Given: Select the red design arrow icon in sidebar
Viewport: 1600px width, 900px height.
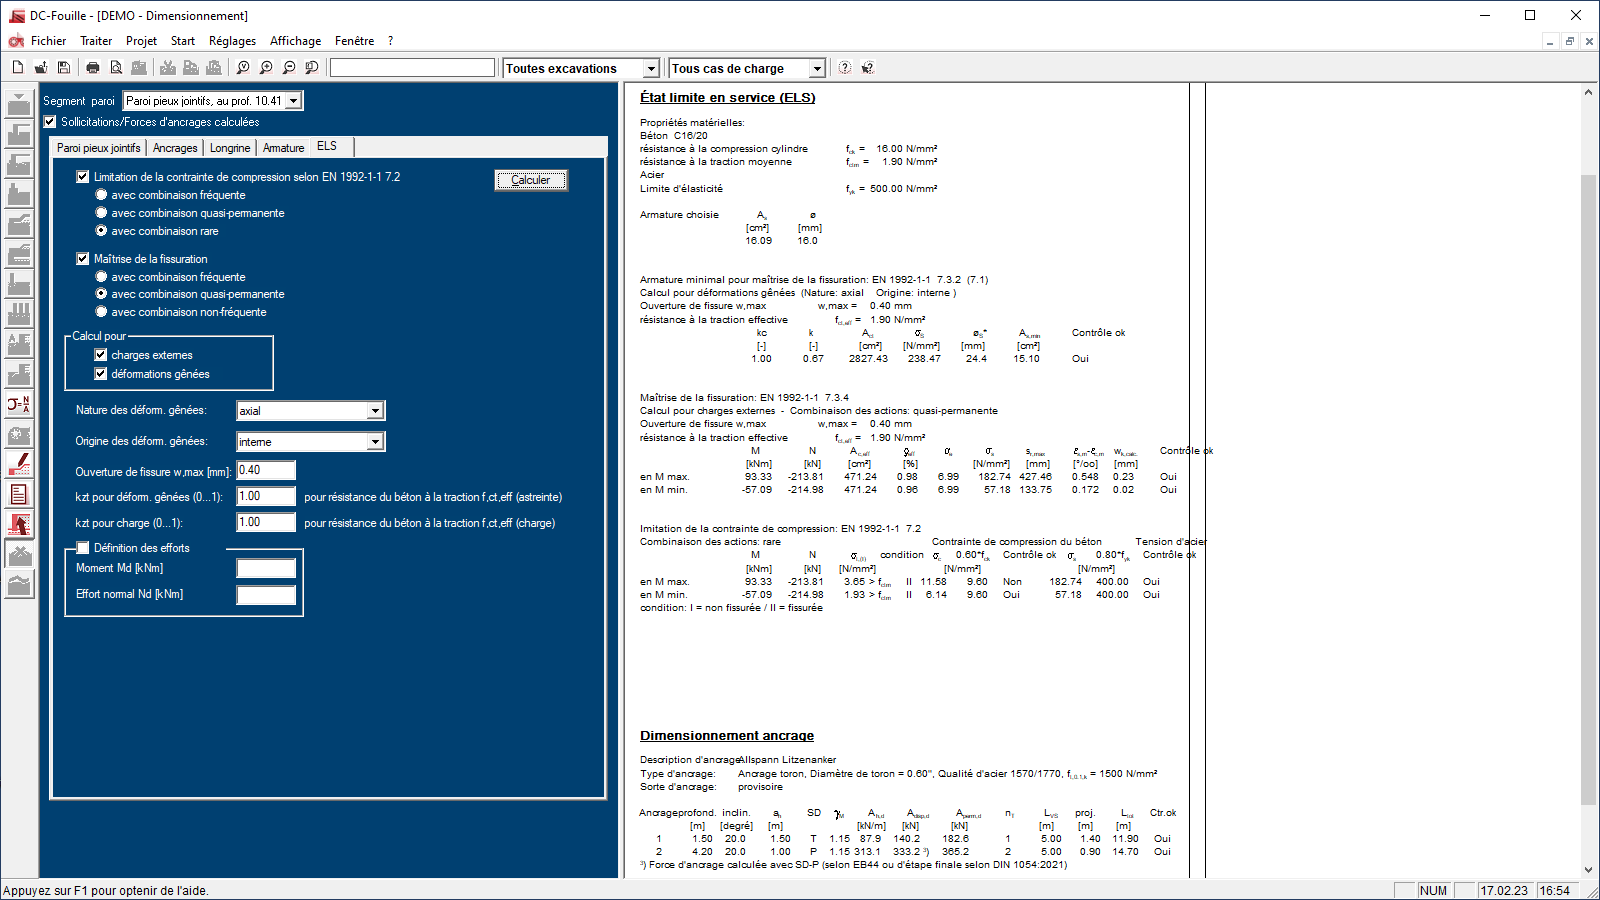Looking at the screenshot, I should pyautogui.click(x=19, y=524).
